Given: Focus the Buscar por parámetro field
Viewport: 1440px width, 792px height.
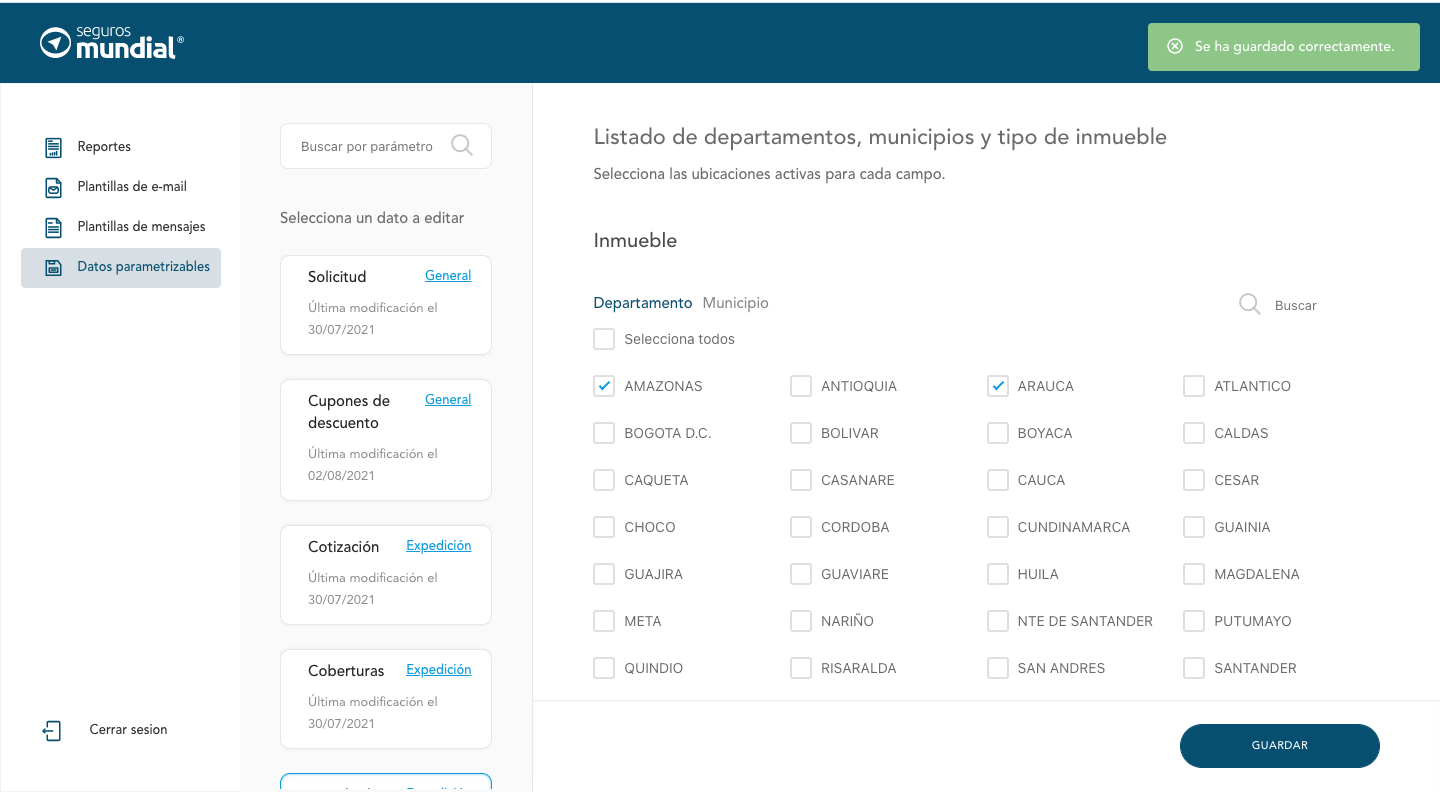Looking at the screenshot, I should pyautogui.click(x=386, y=146).
